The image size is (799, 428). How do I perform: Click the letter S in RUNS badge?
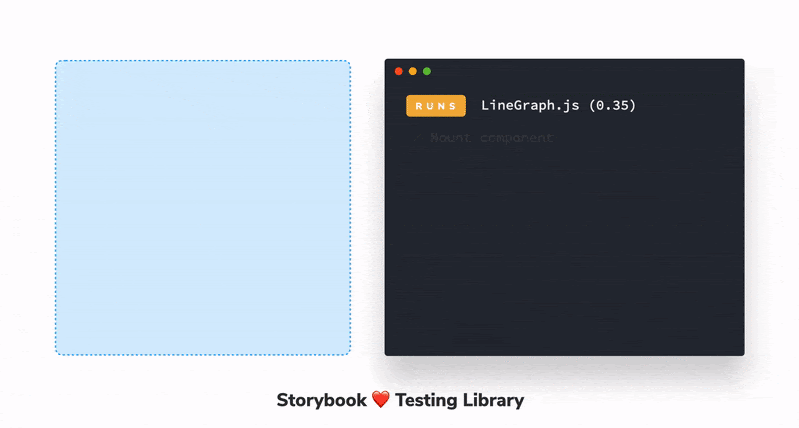pyautogui.click(x=454, y=106)
